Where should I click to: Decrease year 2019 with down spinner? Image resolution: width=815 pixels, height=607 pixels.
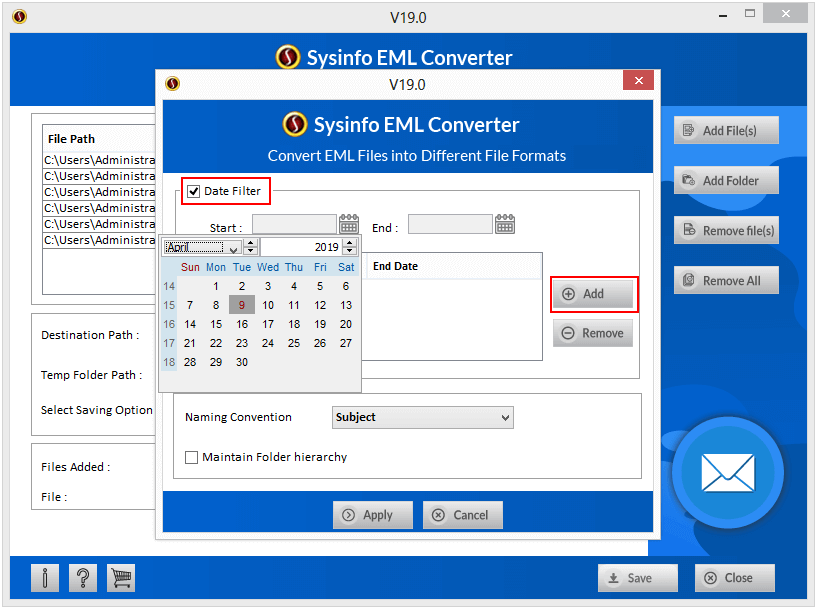coord(350,251)
